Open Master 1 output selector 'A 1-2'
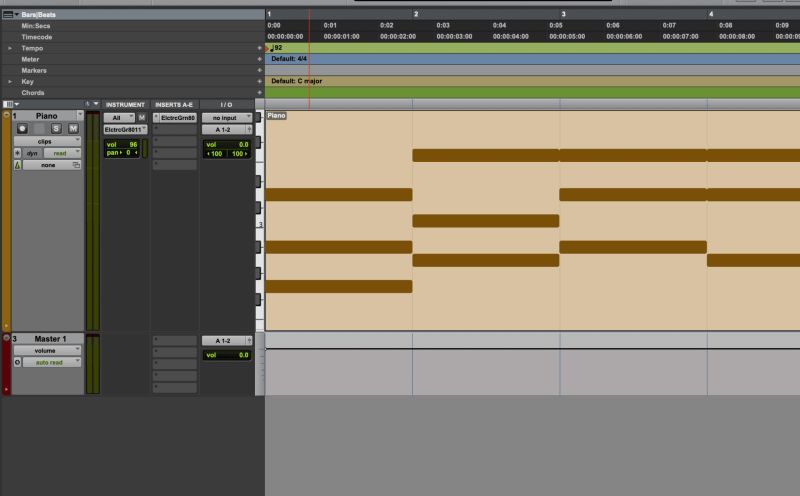The height and width of the screenshot is (496, 800). [x=224, y=341]
